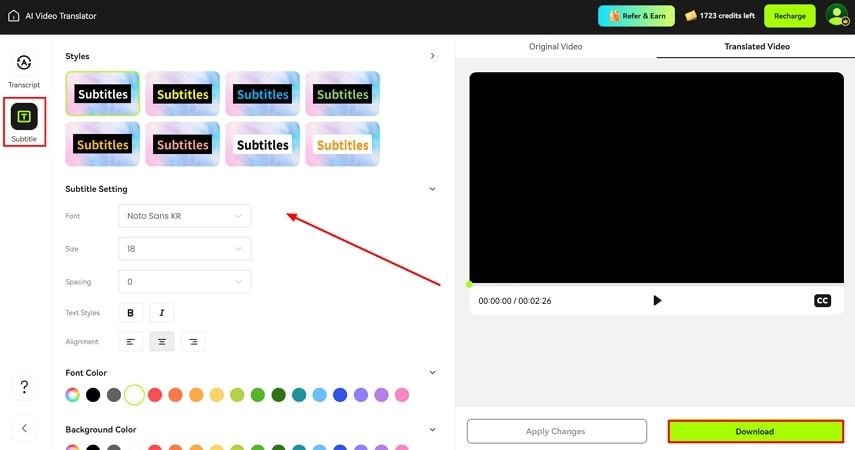Play the translated video
This screenshot has height=450, width=855.
tap(657, 301)
